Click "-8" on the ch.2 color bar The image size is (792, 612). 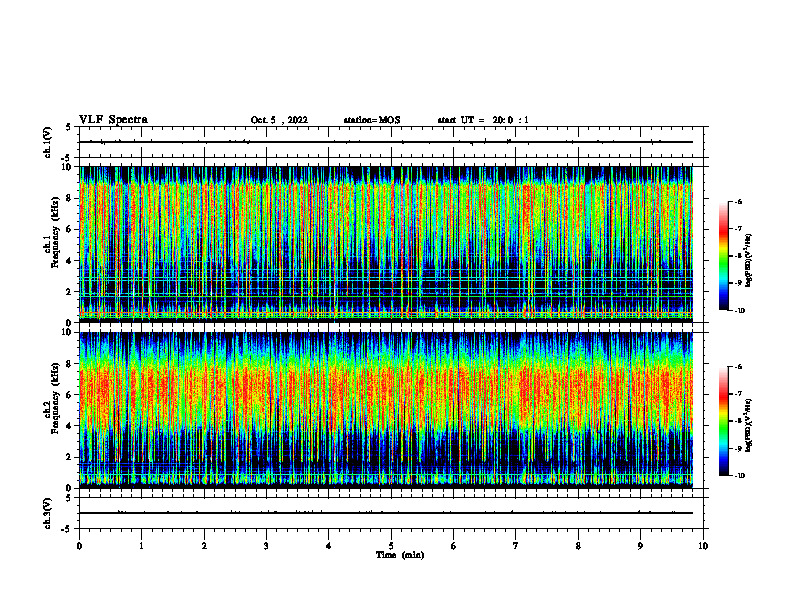[x=738, y=421]
